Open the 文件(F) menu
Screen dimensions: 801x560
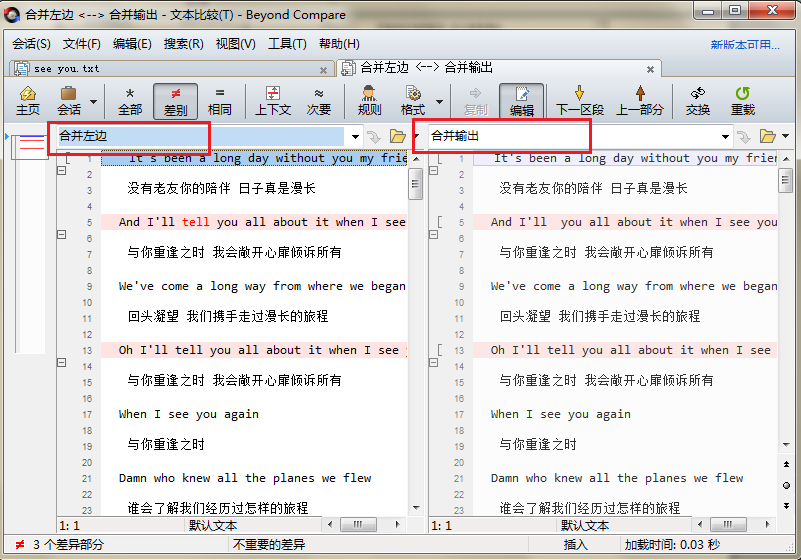coord(82,44)
